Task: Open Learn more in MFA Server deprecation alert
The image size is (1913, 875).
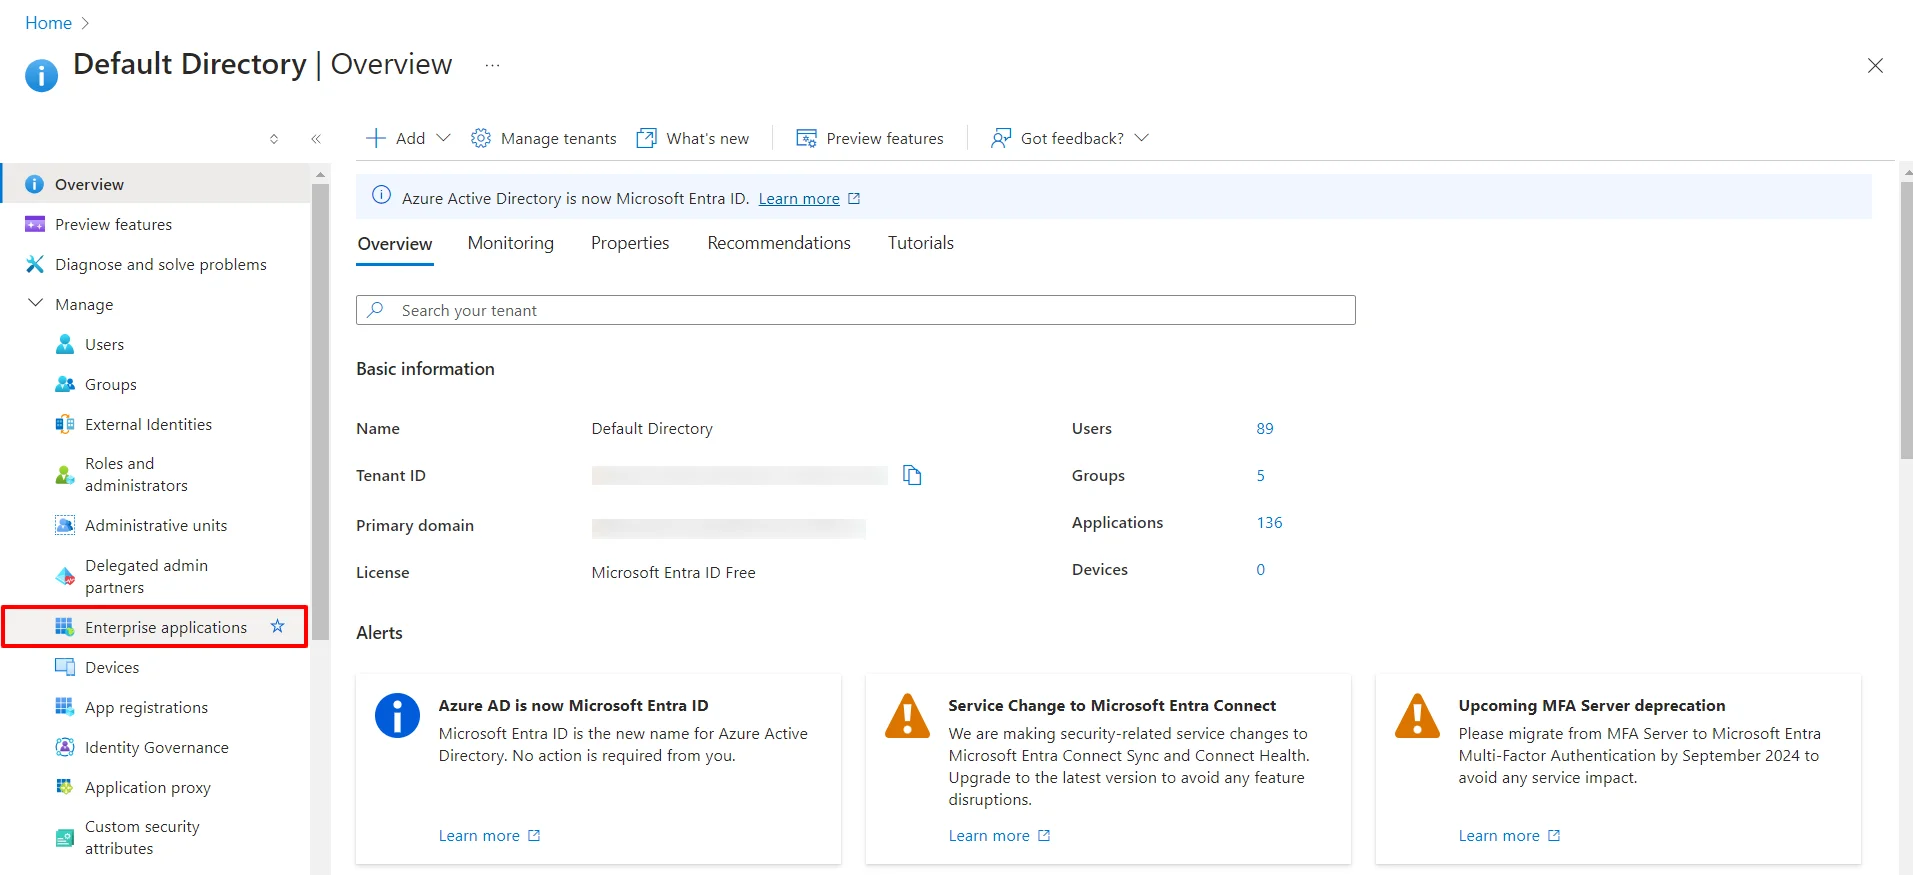Action: tap(1499, 835)
